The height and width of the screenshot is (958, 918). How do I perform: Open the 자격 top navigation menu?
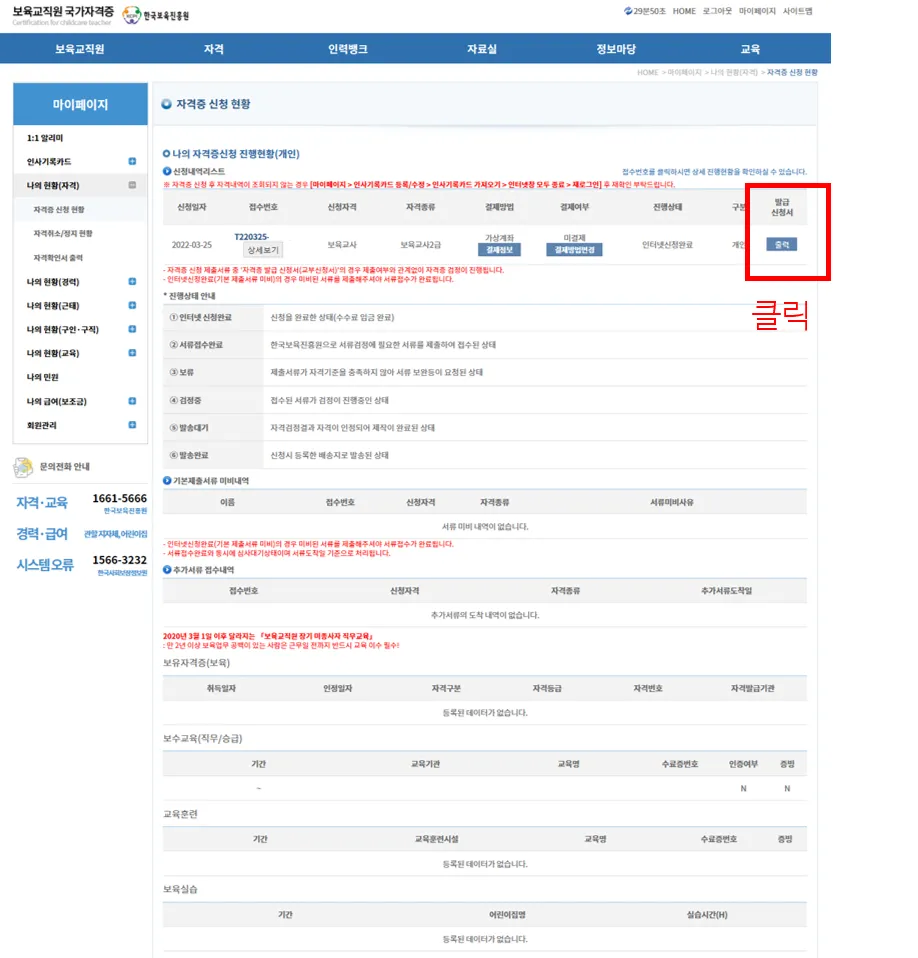213,49
